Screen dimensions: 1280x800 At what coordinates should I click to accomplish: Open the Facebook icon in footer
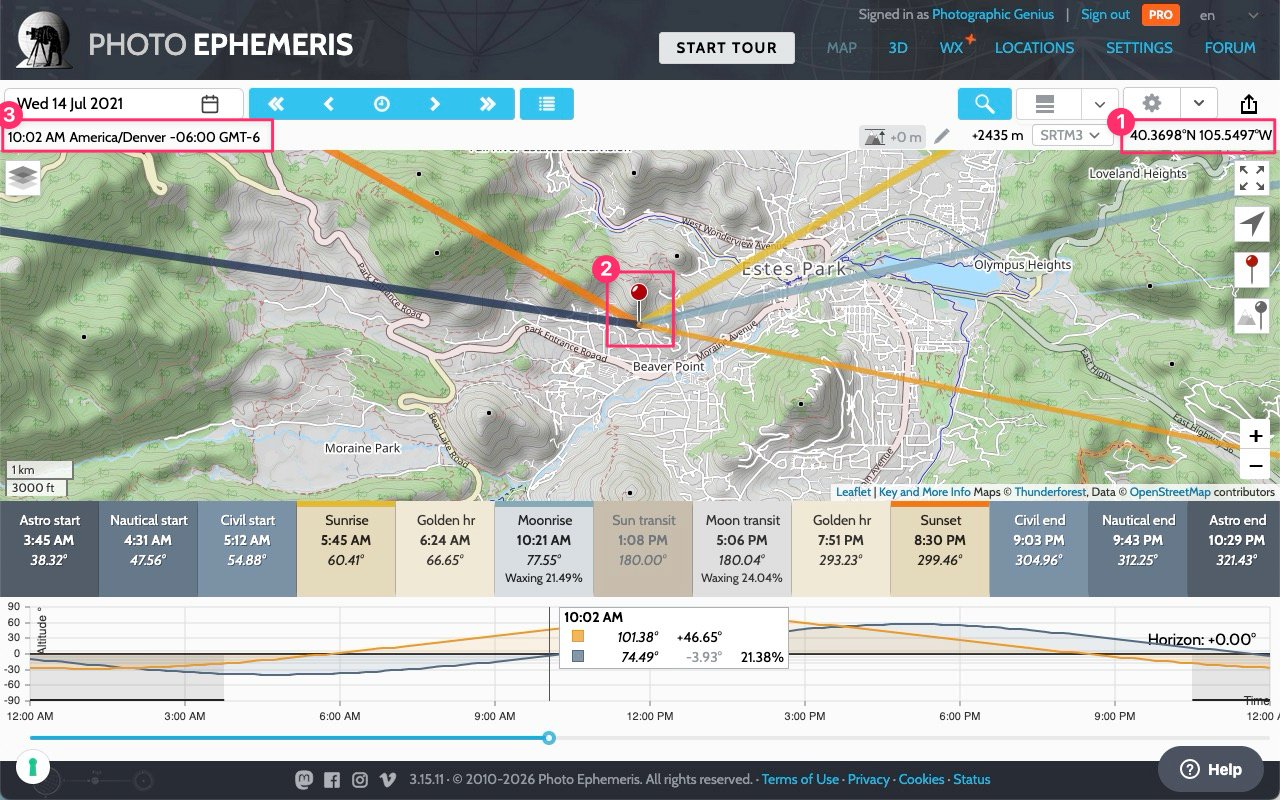(x=332, y=780)
